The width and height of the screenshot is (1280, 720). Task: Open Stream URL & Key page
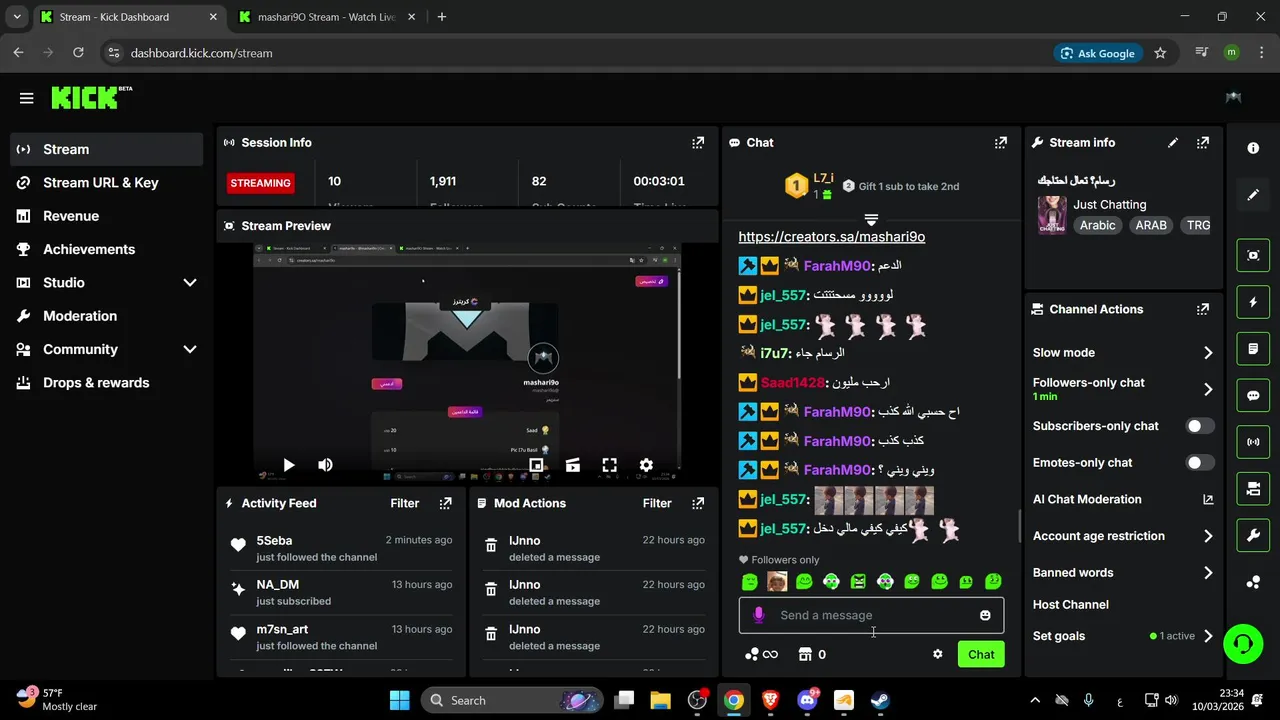[107, 183]
